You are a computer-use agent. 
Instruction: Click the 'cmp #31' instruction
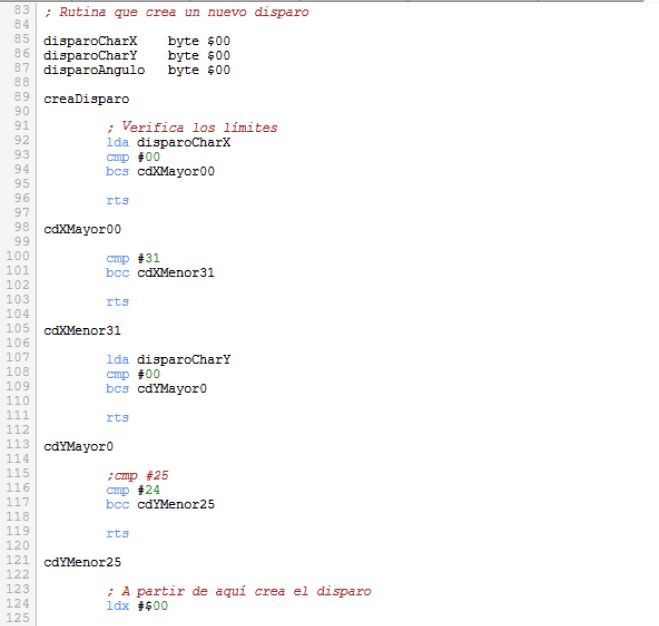click(x=133, y=258)
